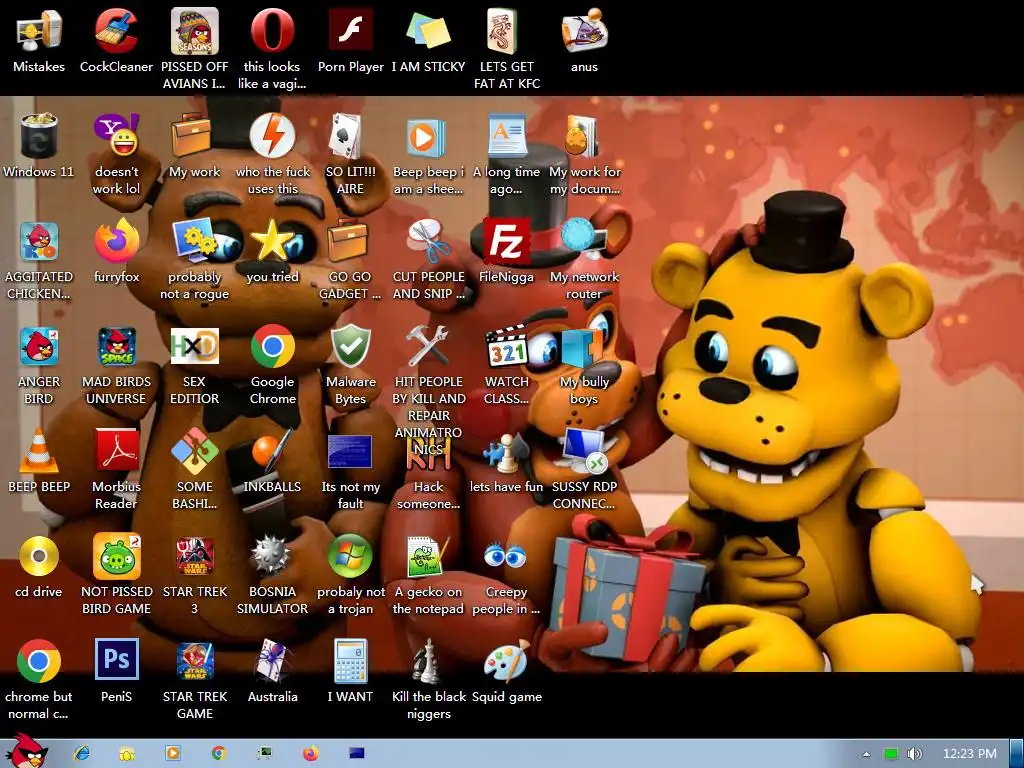Open the Chess Titans chess pieces icon
This screenshot has height=768, width=1024.
tap(428, 661)
